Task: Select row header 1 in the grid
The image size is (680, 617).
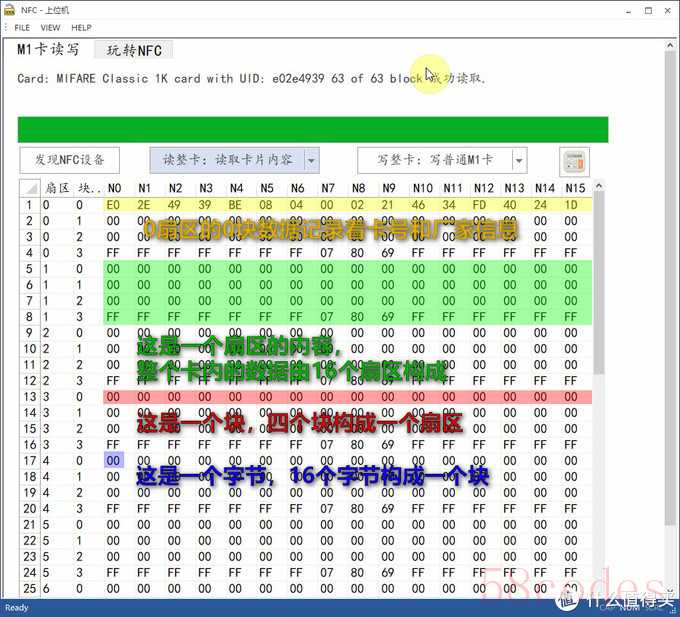Action: coord(29,205)
